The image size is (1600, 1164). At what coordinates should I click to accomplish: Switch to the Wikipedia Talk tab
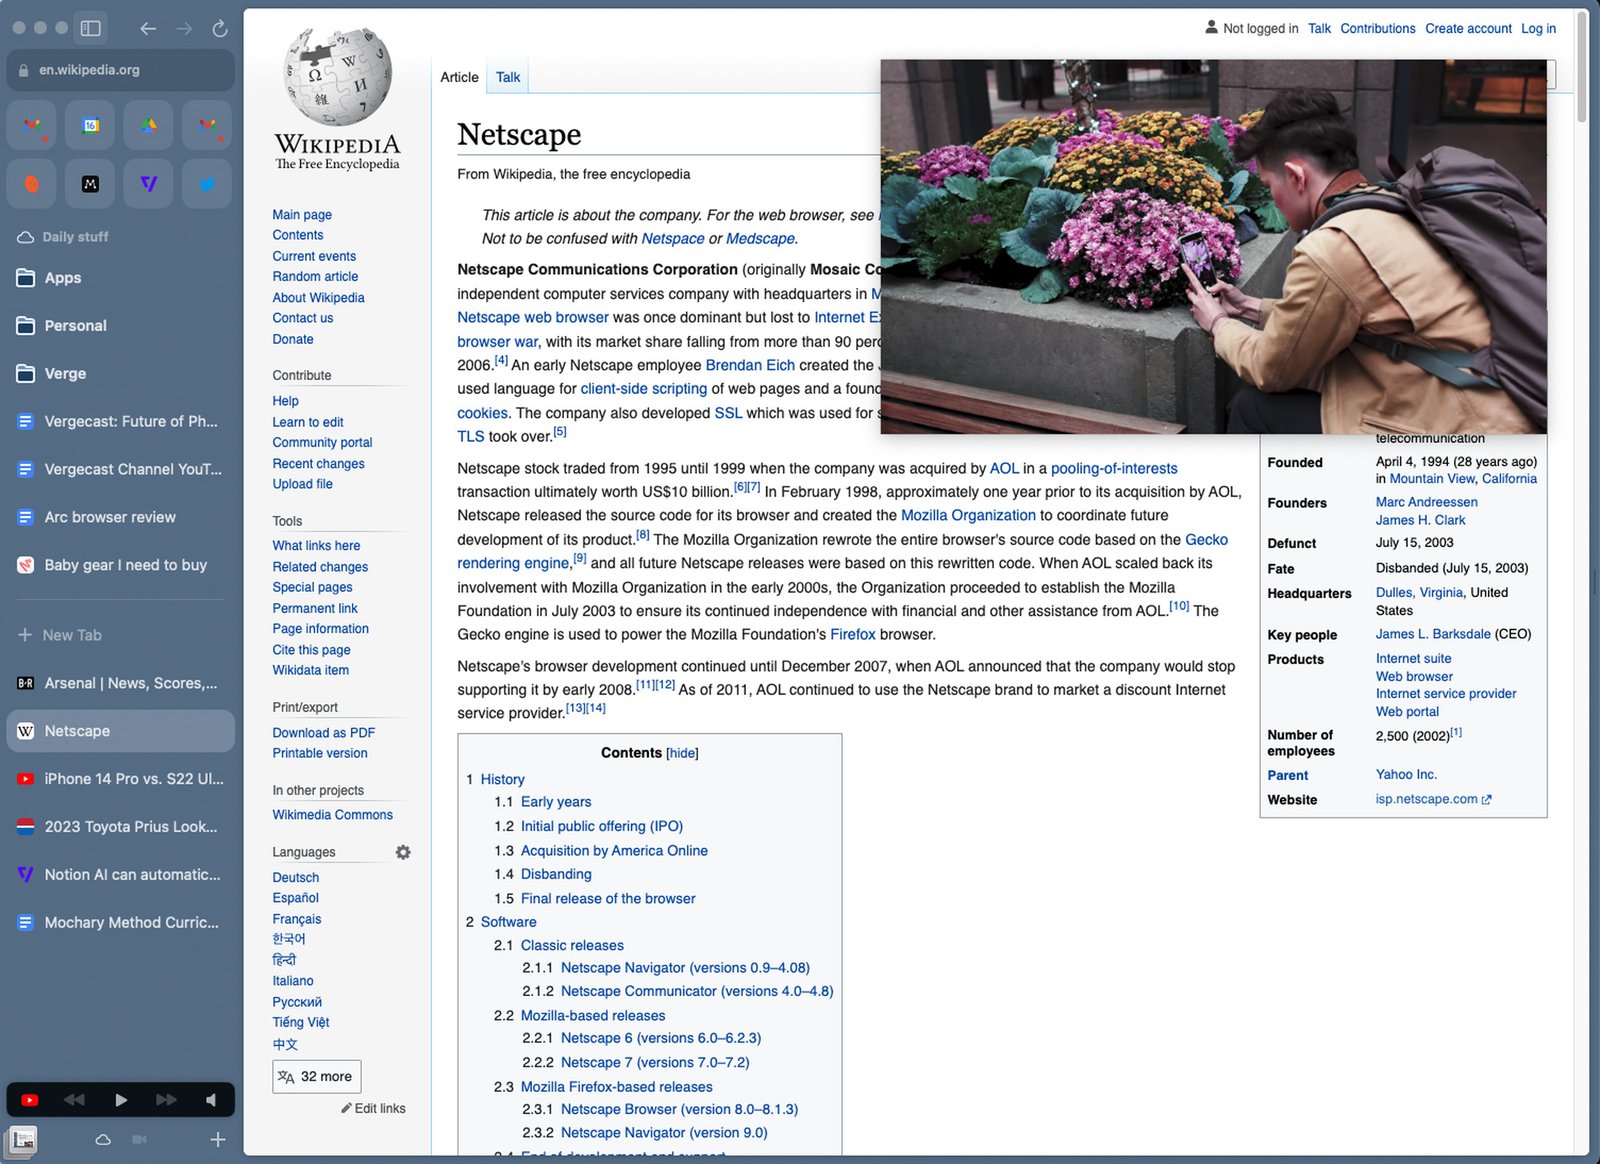click(x=508, y=77)
